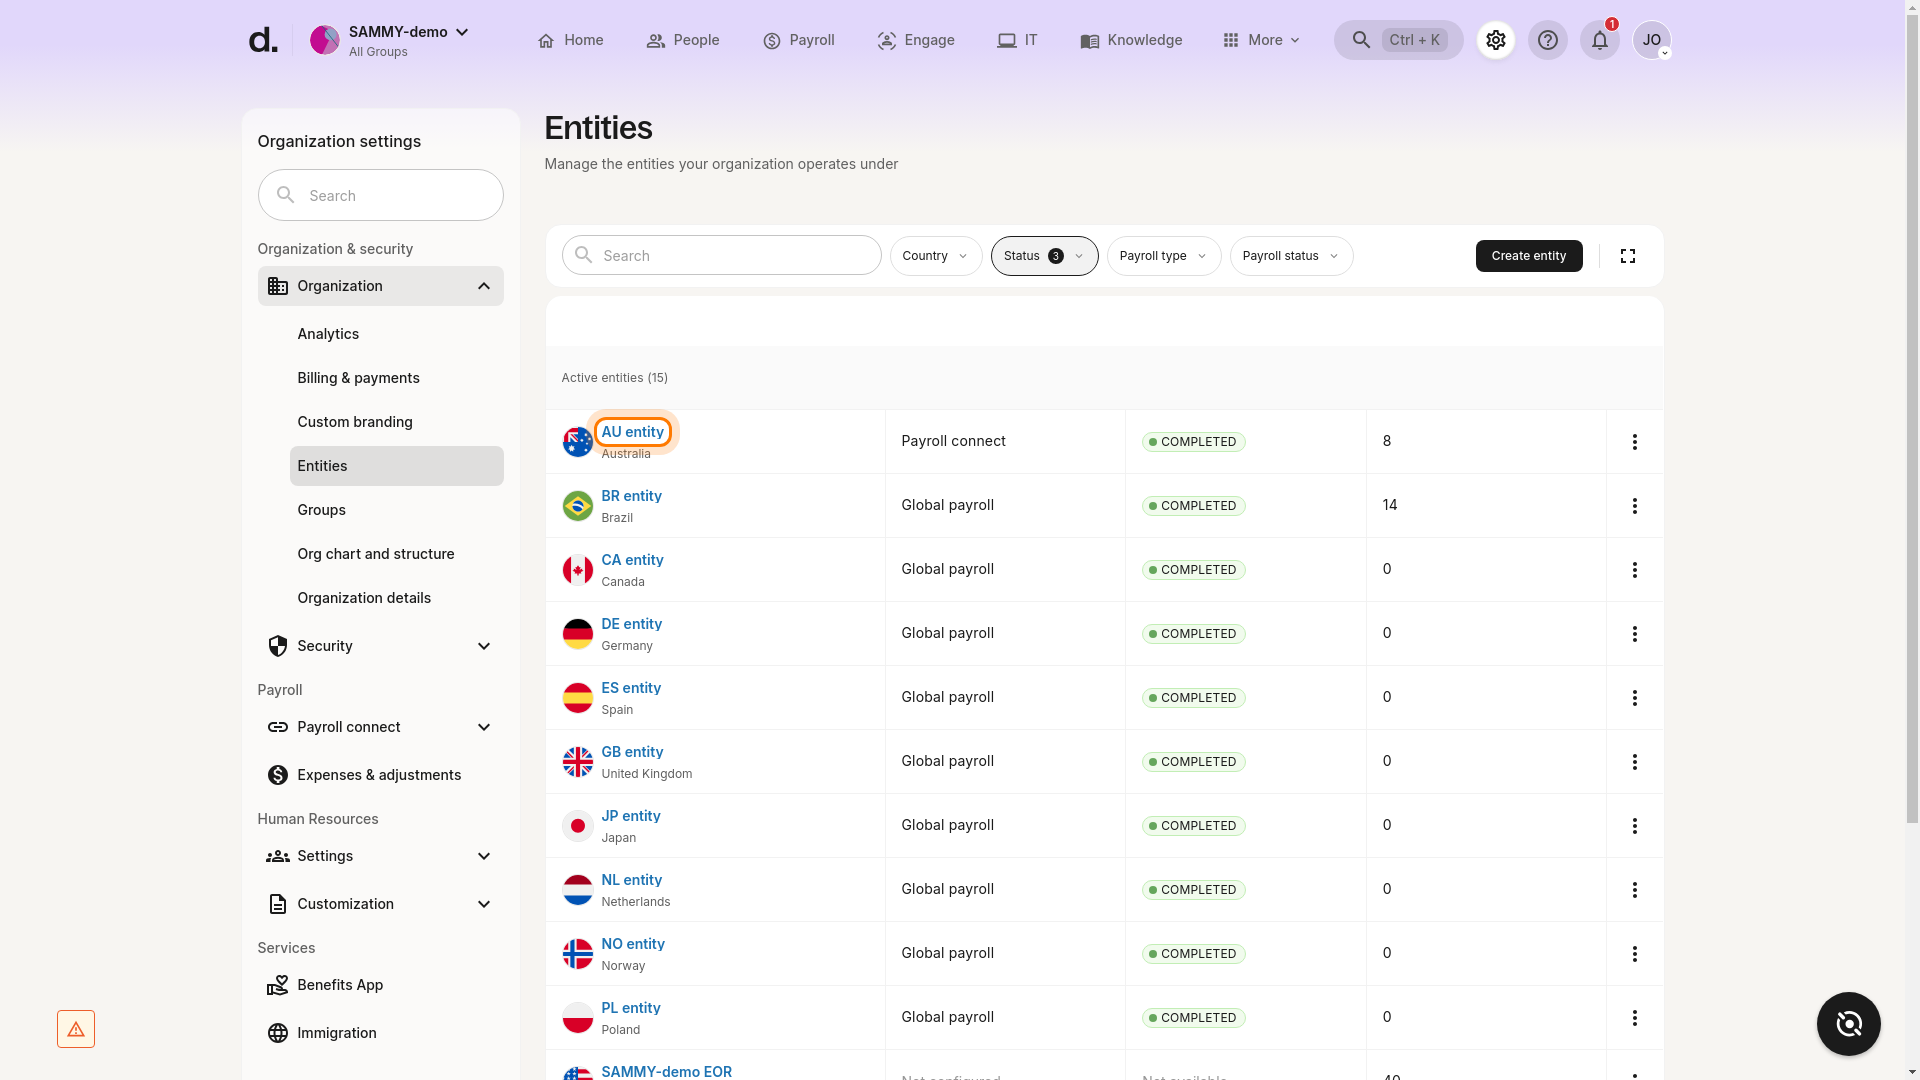
Task: Select Custom branding in the sidebar
Action: pos(397,422)
